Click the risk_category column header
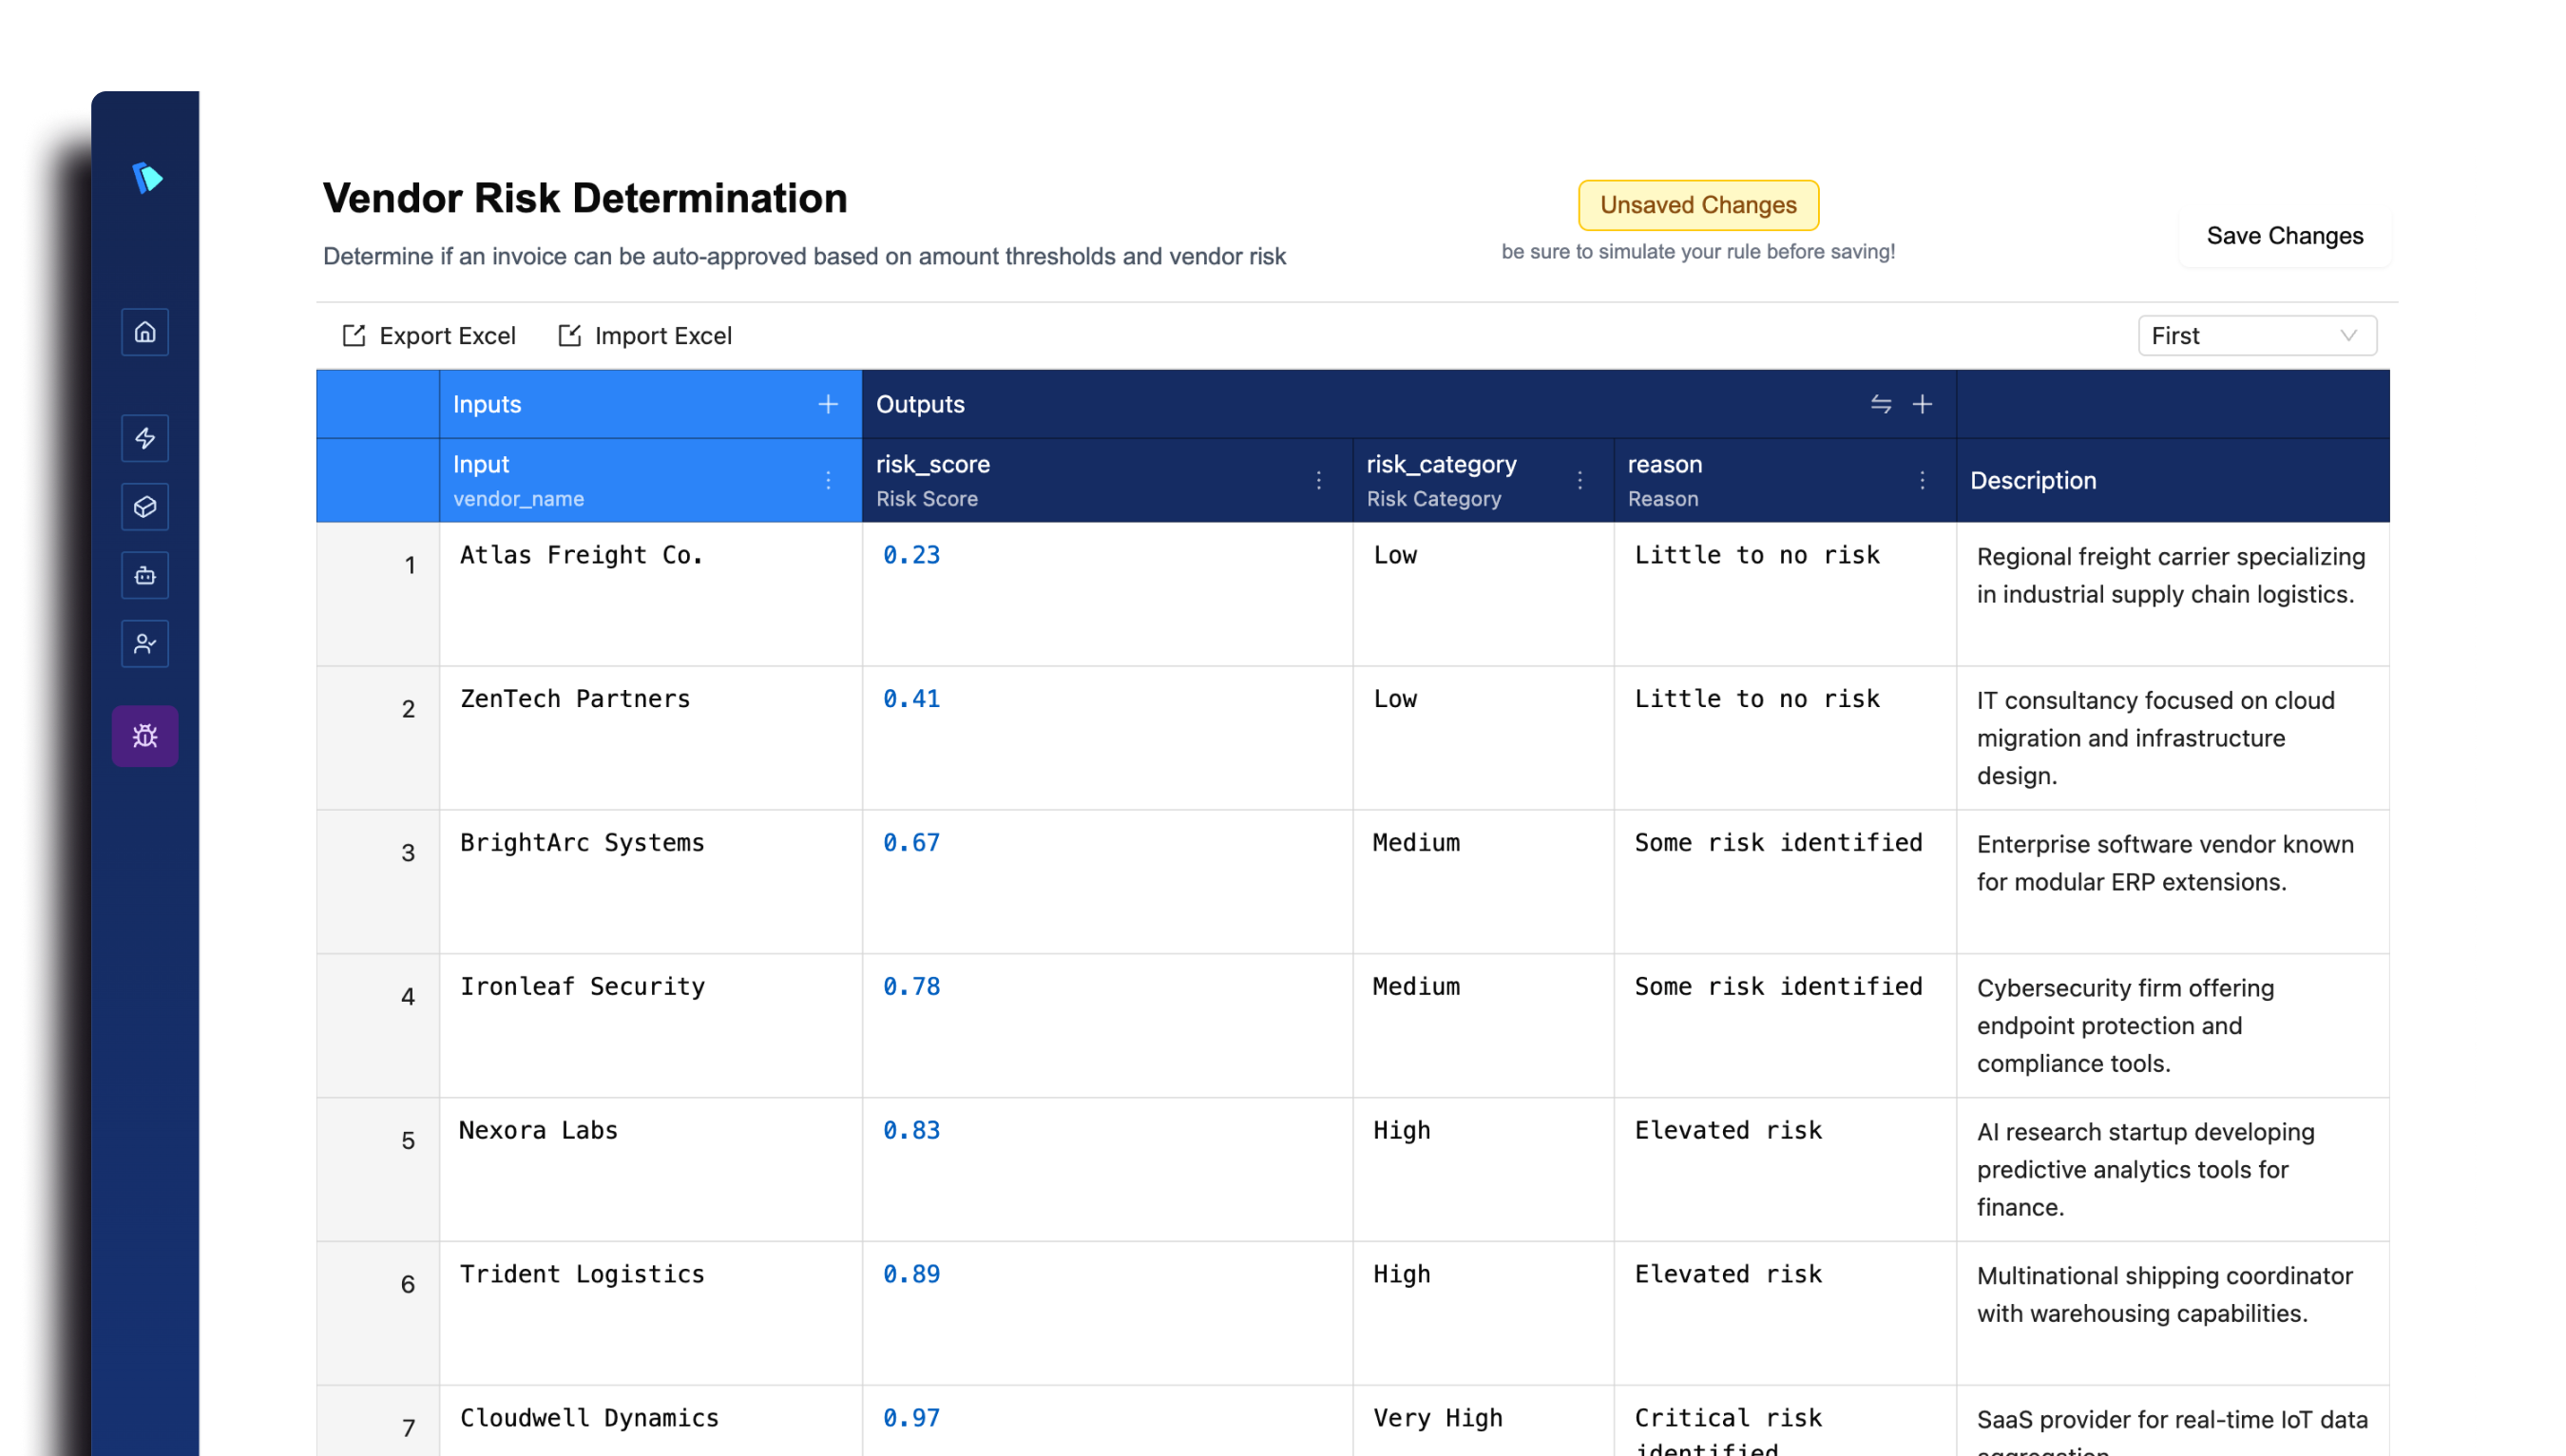The image size is (2566, 1456). point(1483,480)
